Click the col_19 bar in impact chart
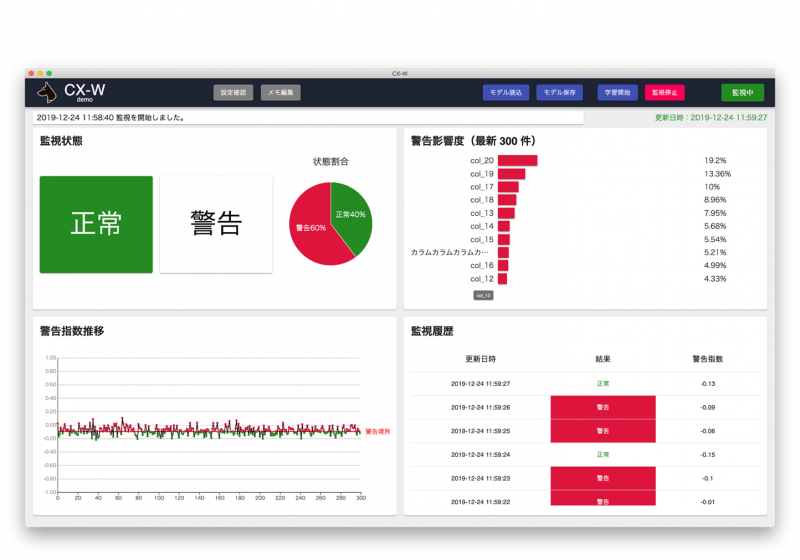The image size is (800, 560). click(511, 174)
